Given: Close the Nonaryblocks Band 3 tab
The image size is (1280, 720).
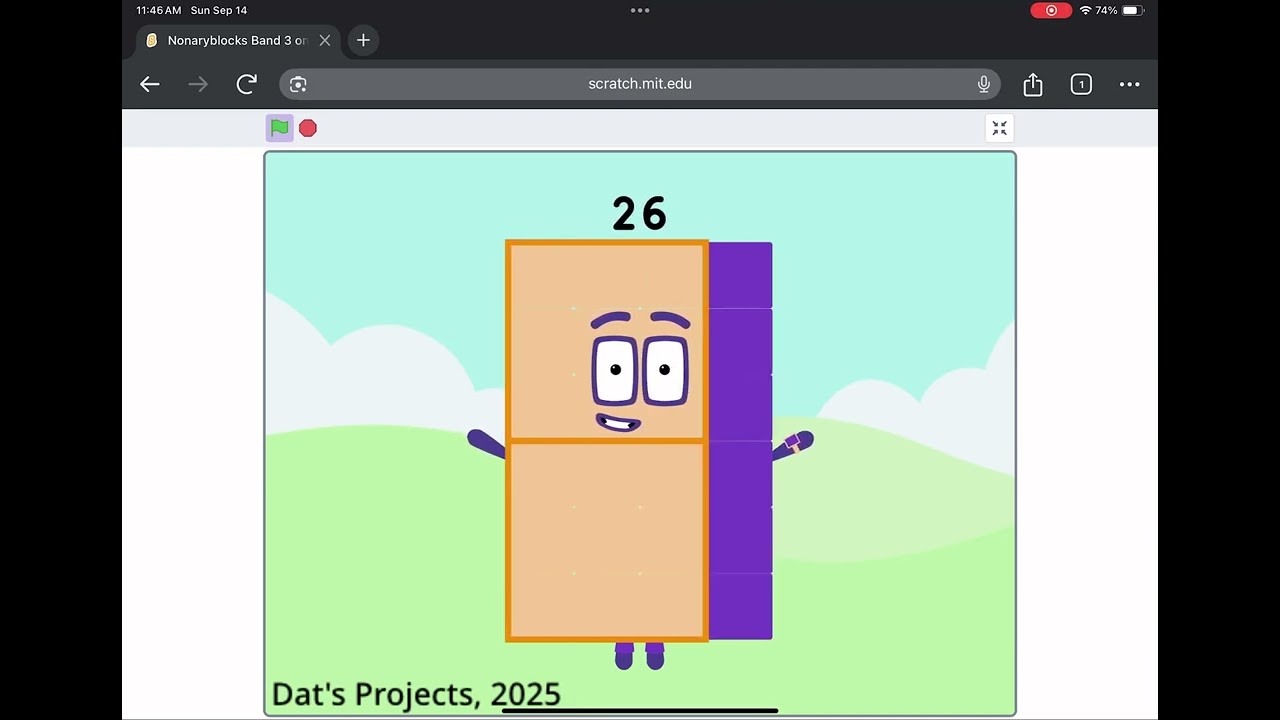Looking at the screenshot, I should (324, 40).
